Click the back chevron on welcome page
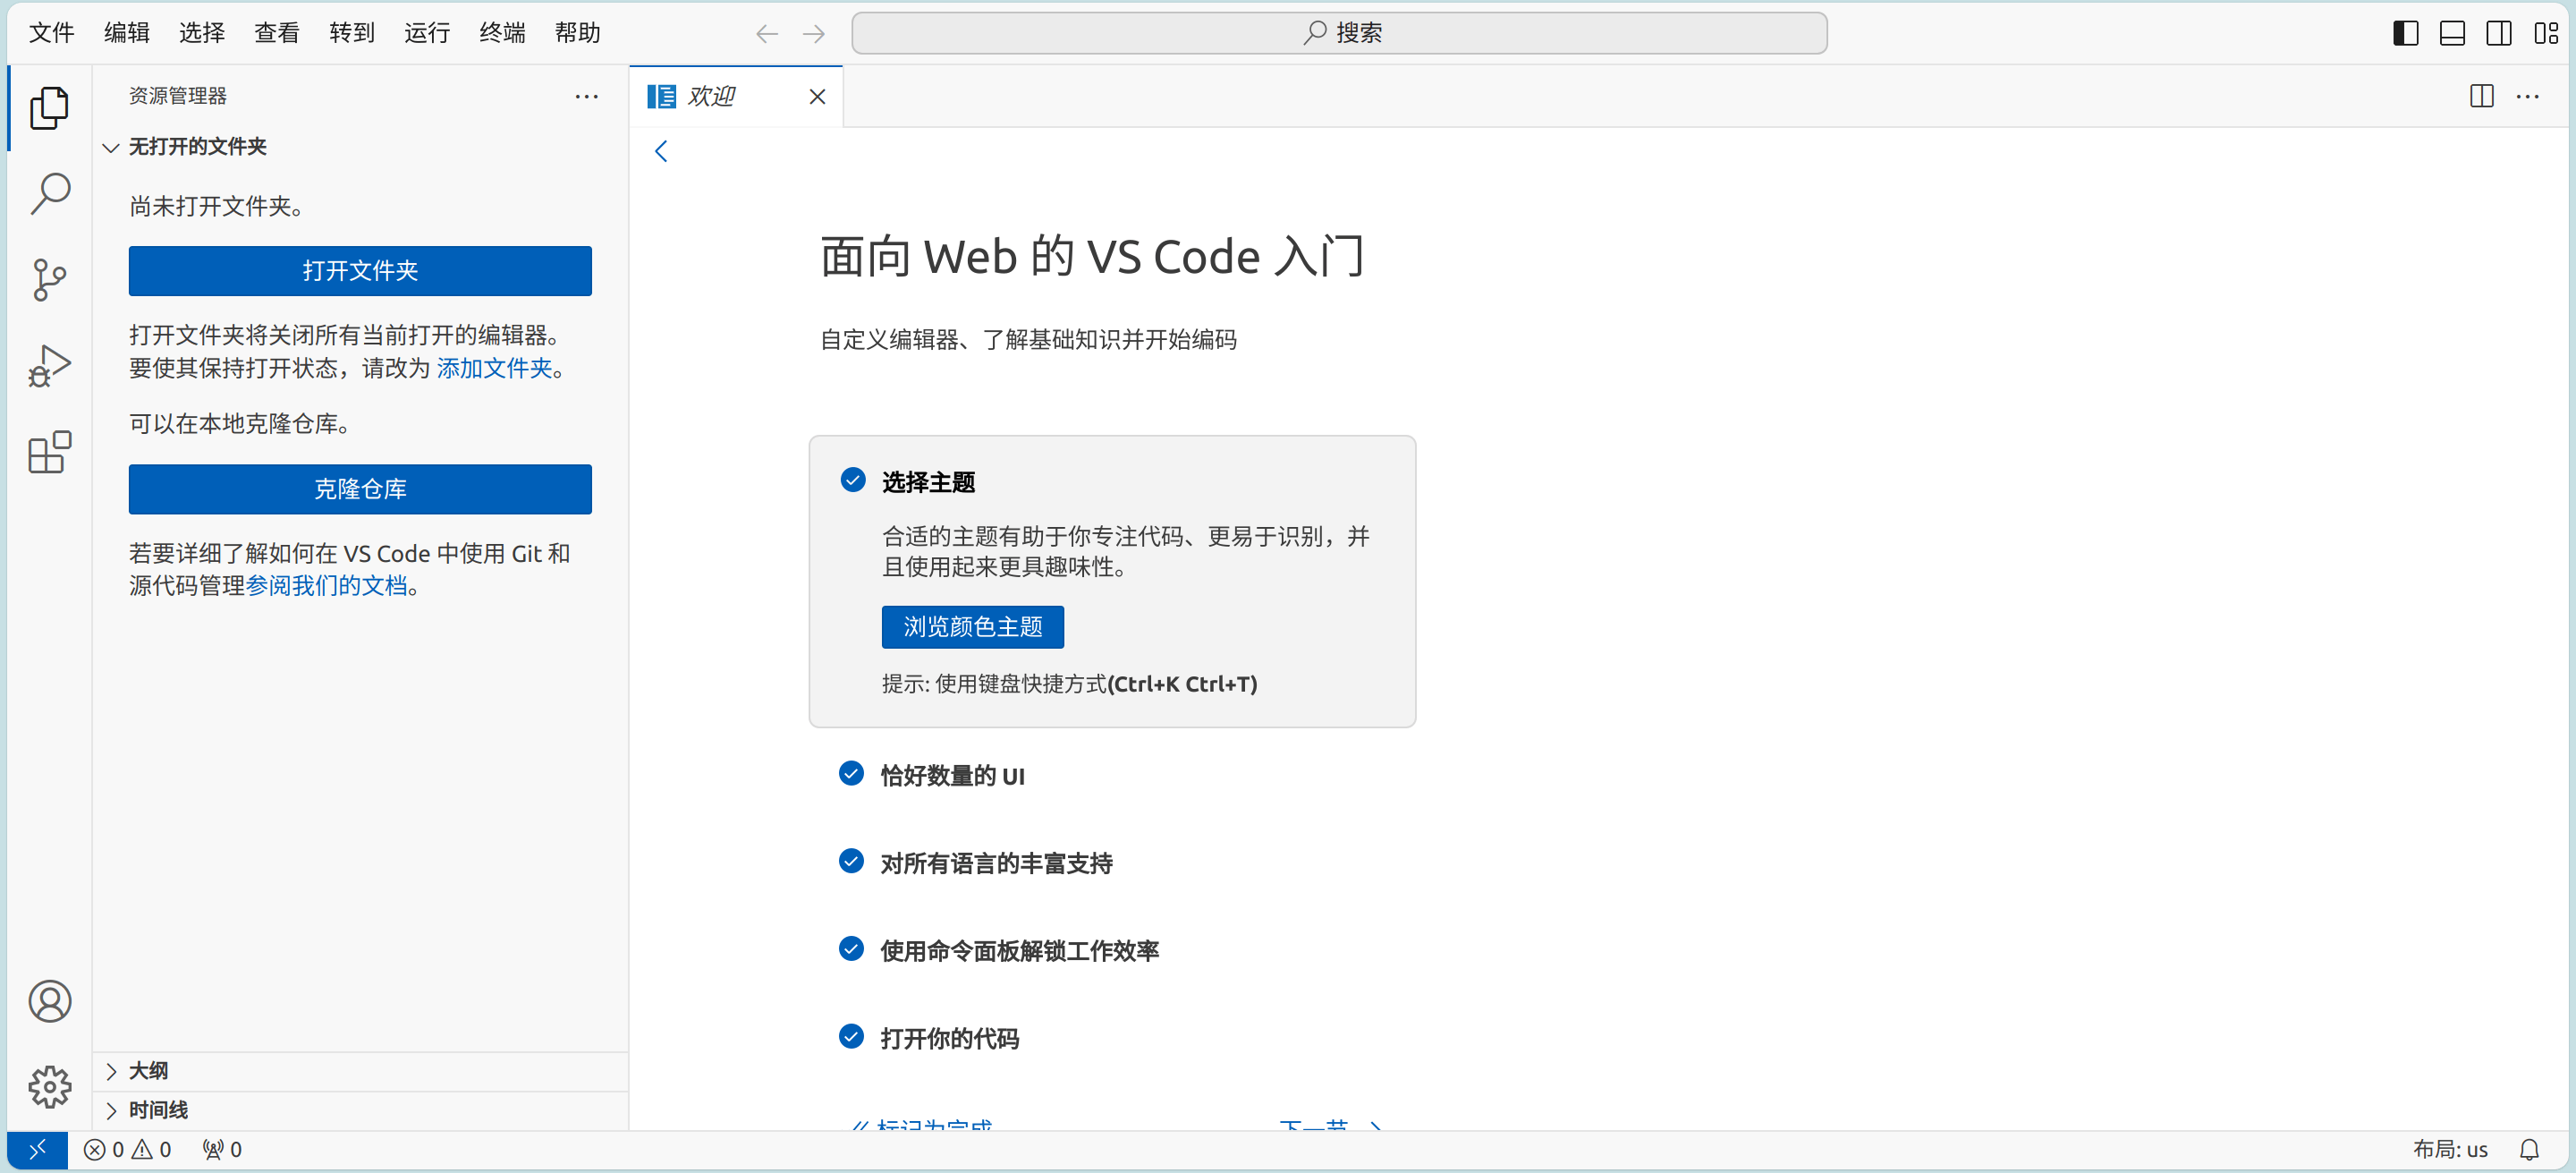 [661, 151]
